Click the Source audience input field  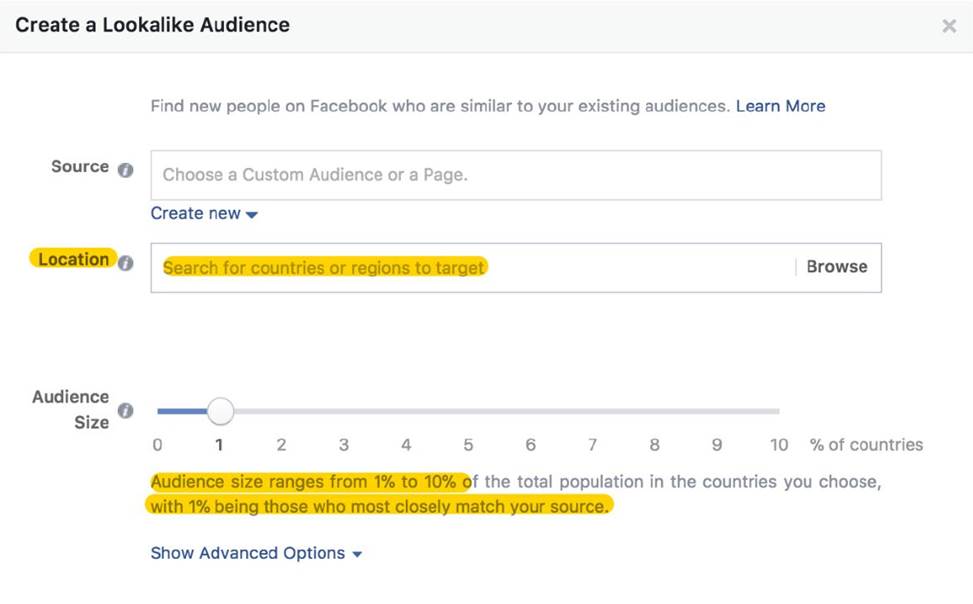pyautogui.click(x=515, y=175)
